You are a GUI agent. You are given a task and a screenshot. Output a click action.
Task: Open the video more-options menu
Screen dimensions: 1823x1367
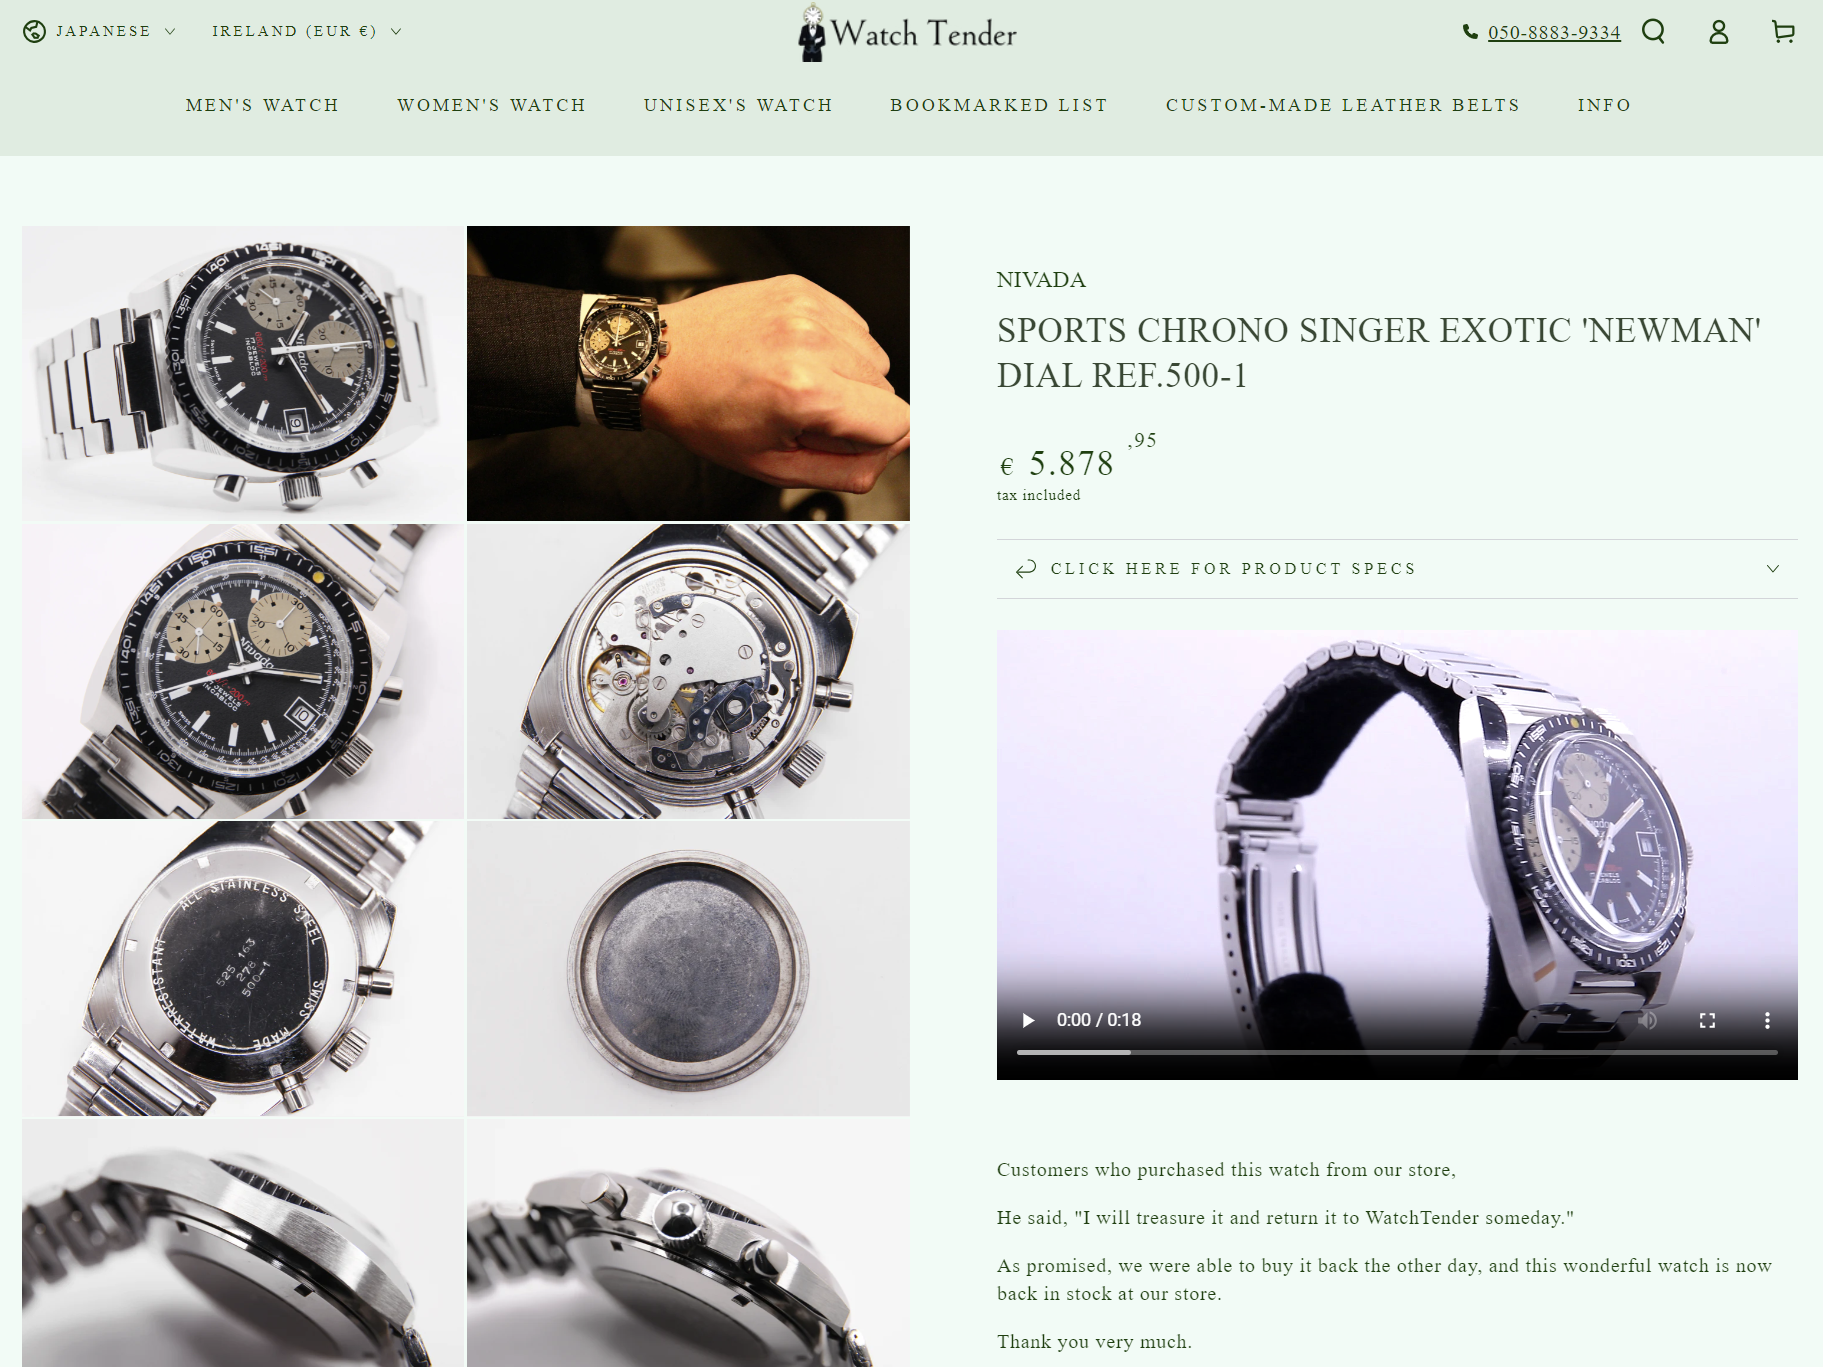1767,1020
